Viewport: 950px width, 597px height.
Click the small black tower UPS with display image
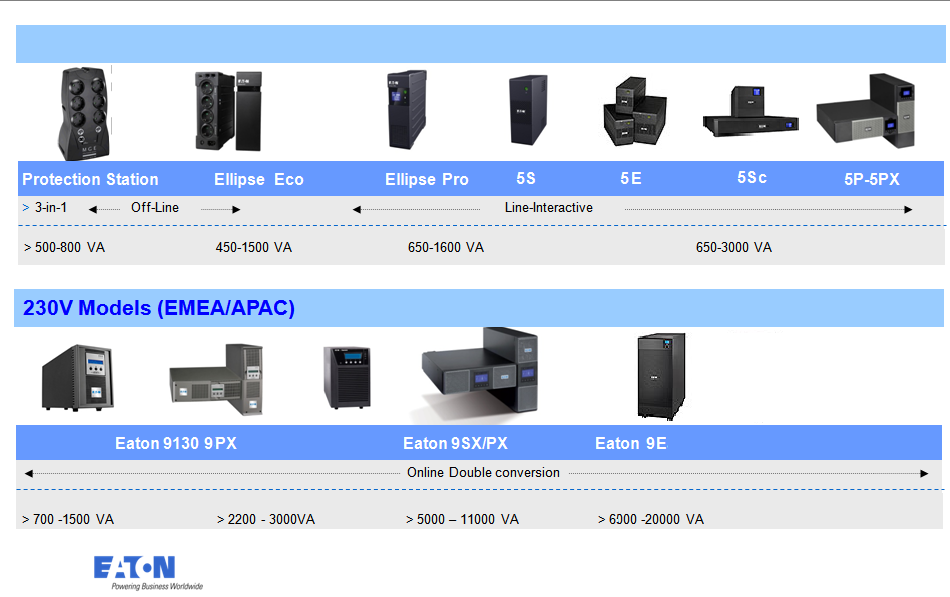coord(347,377)
